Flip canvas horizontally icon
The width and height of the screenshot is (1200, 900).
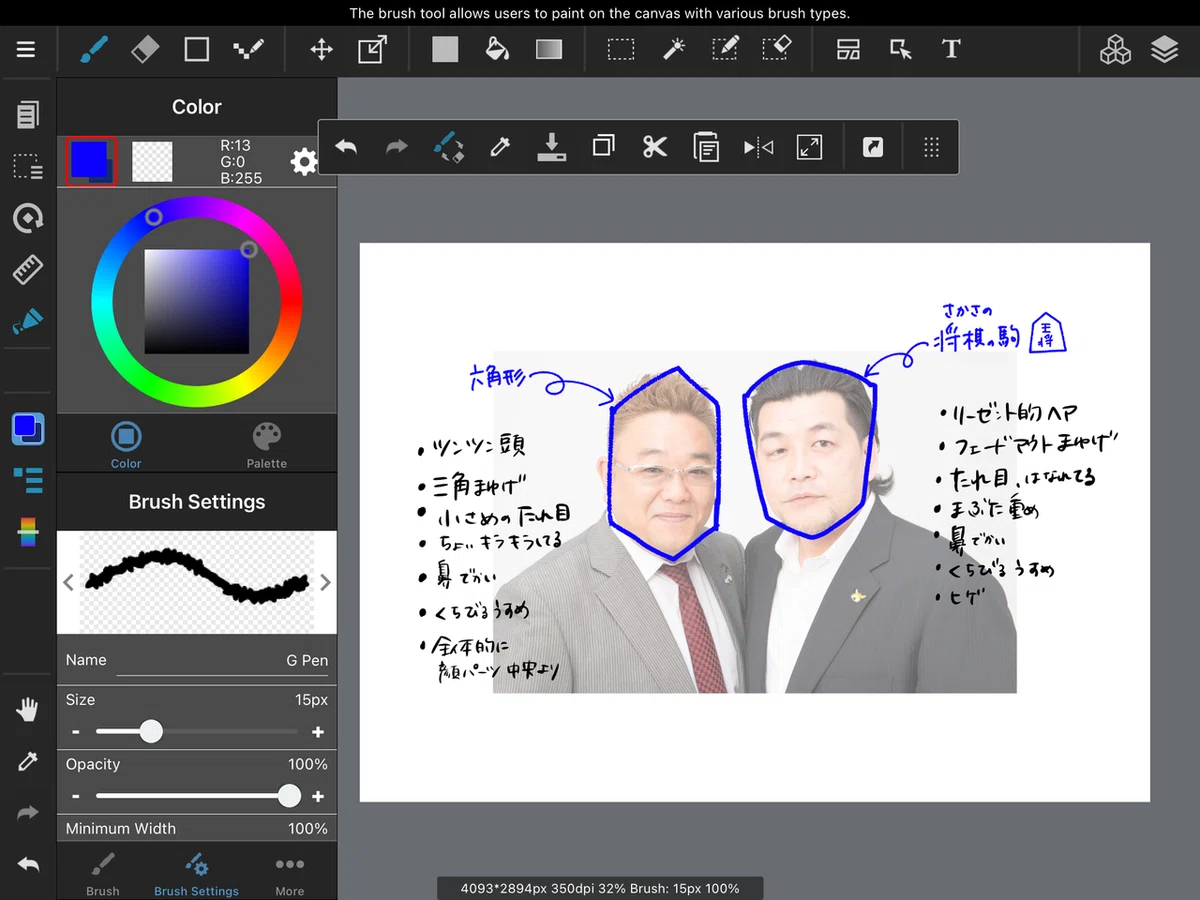coord(758,148)
